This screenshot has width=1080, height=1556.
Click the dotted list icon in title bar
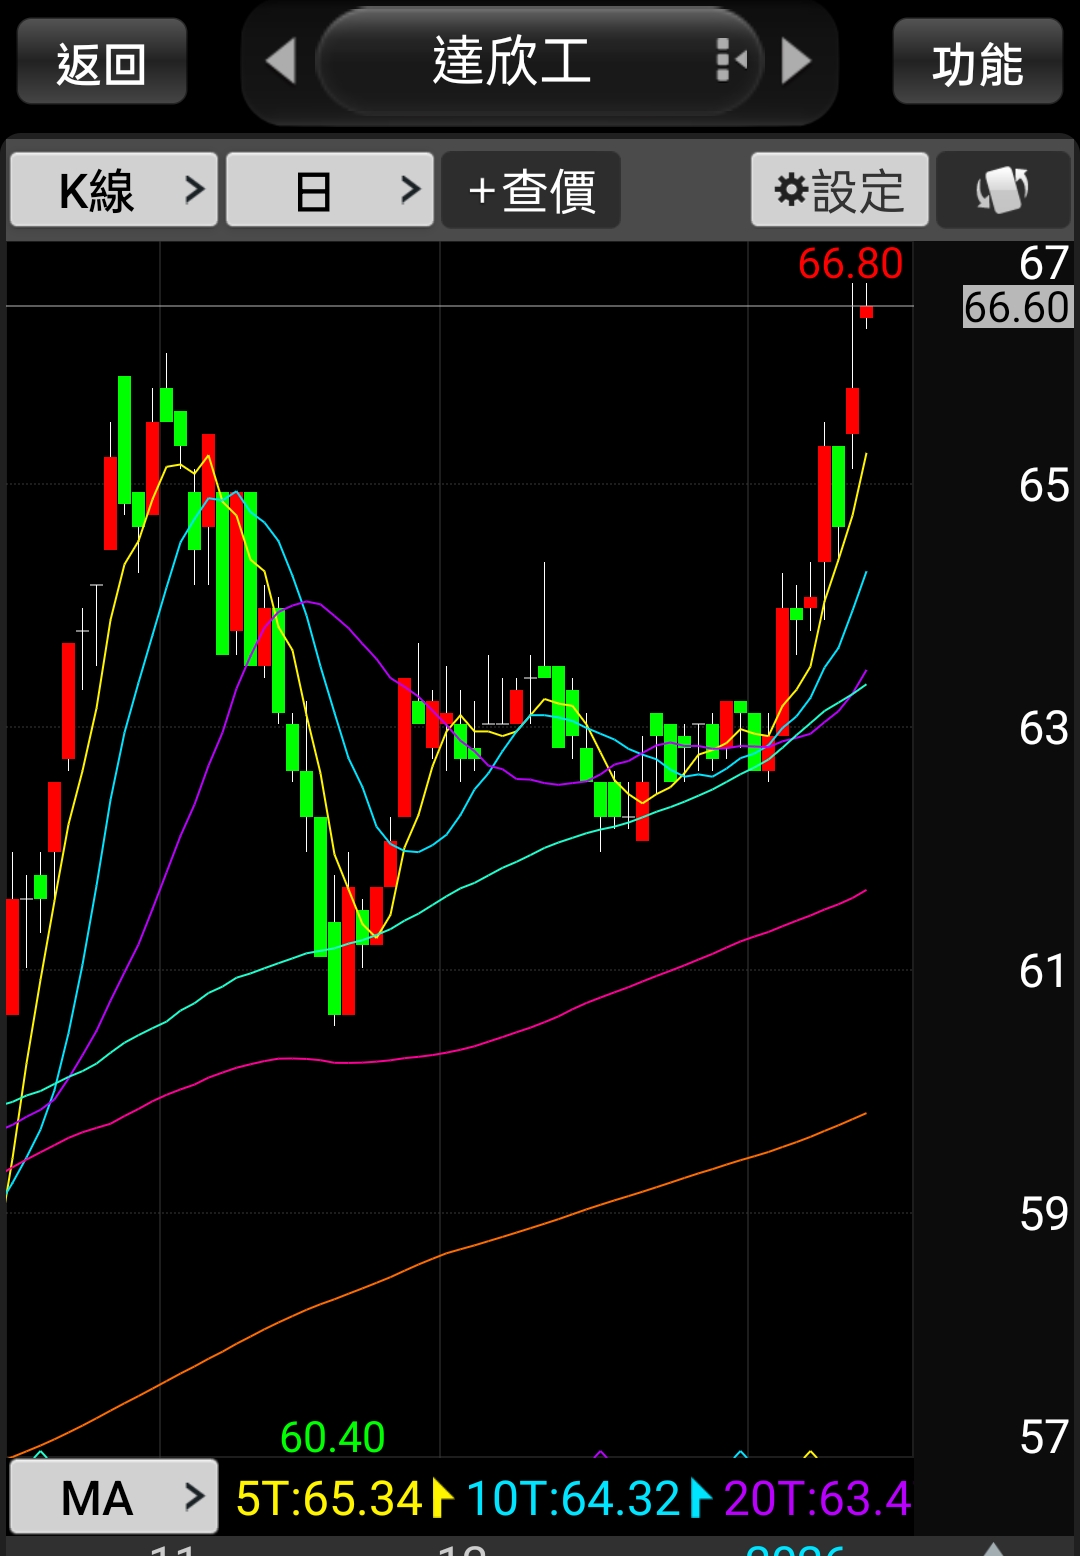pos(731,61)
